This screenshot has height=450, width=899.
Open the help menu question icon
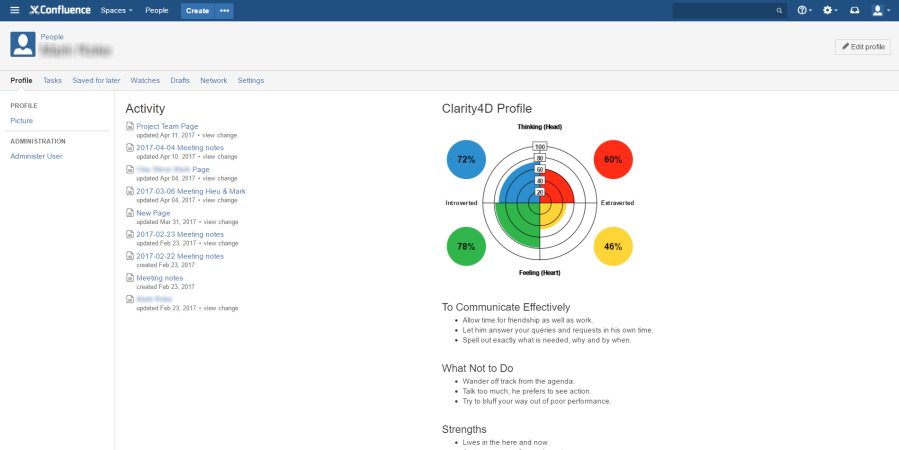[804, 10]
